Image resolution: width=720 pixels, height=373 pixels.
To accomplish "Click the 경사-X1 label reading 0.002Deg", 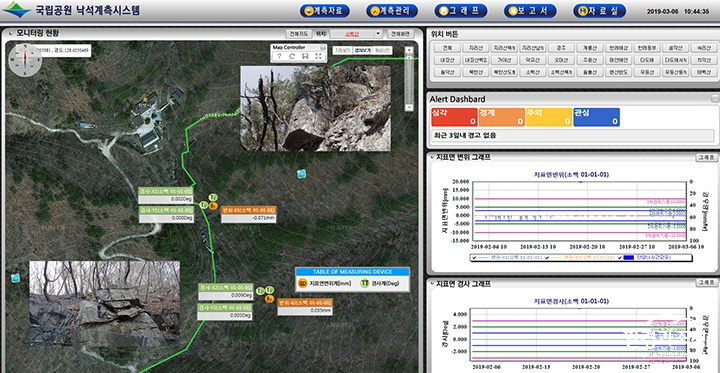I will pyautogui.click(x=166, y=195).
